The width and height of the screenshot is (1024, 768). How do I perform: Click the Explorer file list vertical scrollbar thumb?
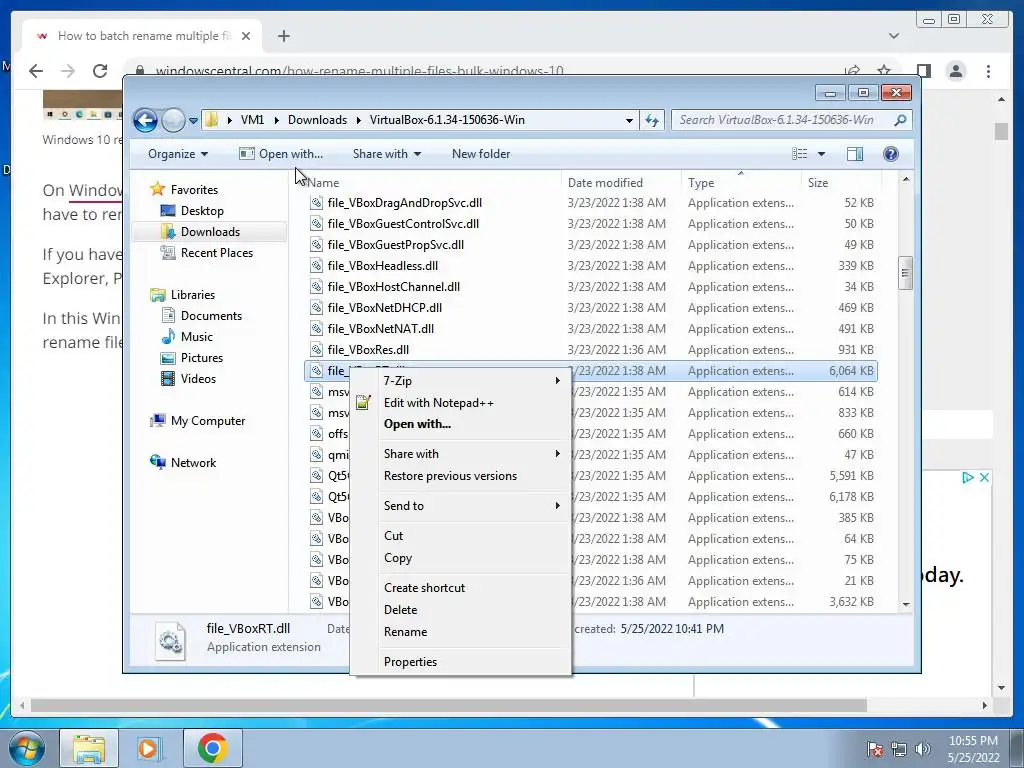tap(905, 272)
